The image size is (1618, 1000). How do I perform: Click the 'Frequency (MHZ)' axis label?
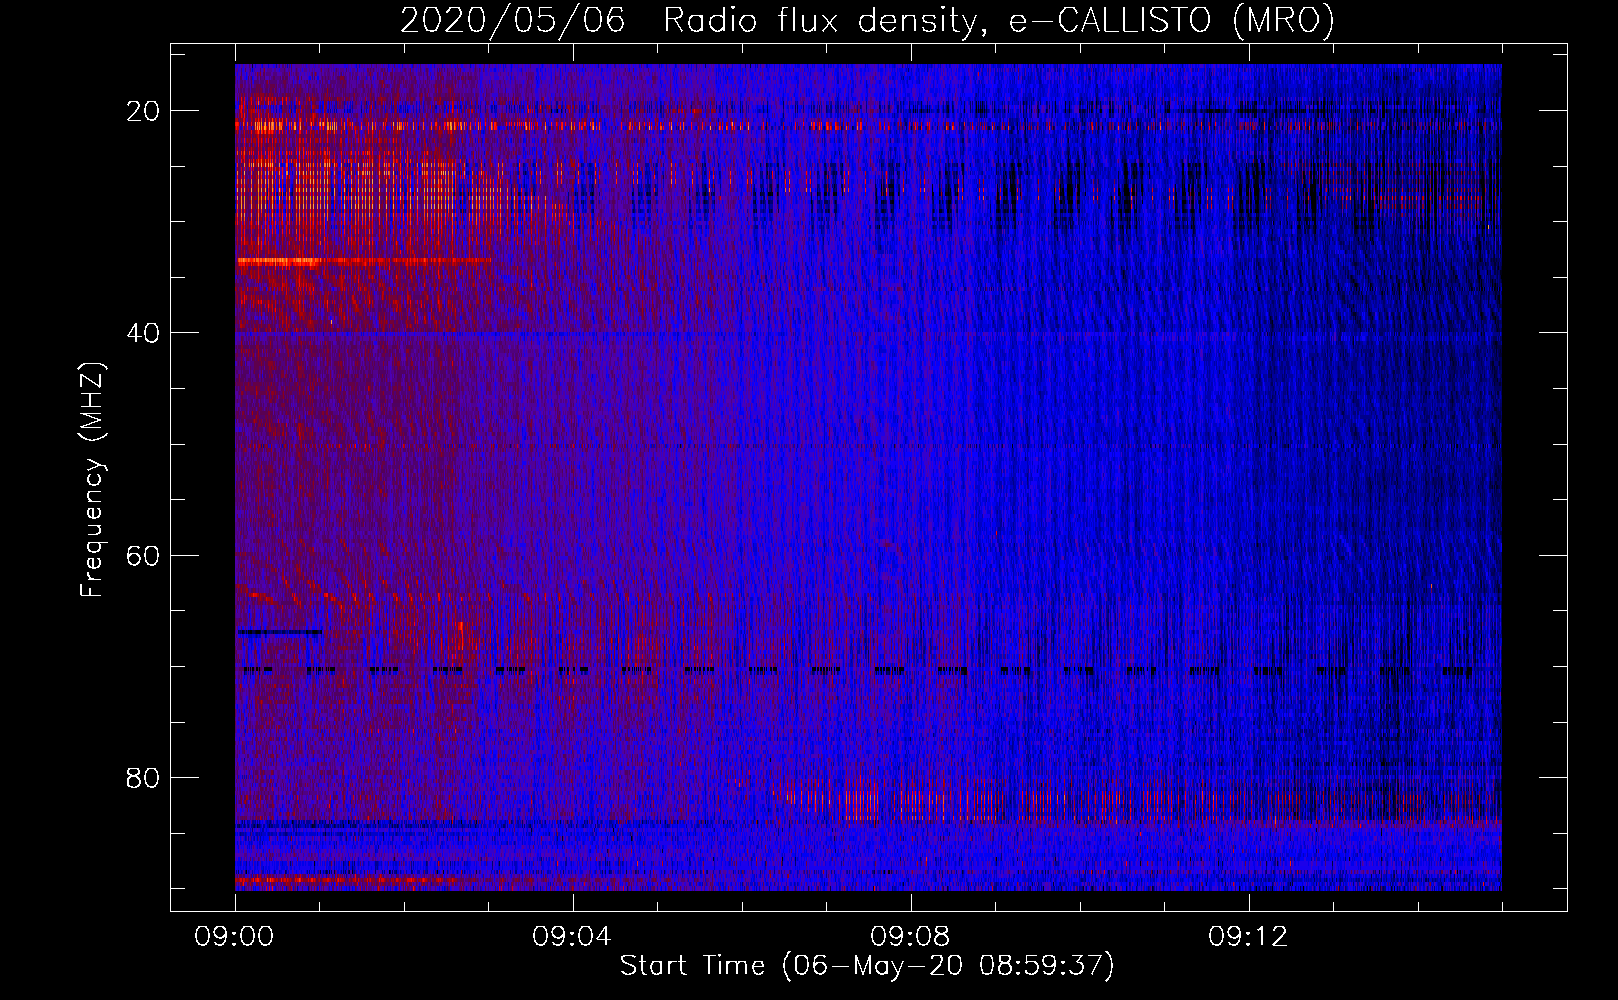point(91,479)
